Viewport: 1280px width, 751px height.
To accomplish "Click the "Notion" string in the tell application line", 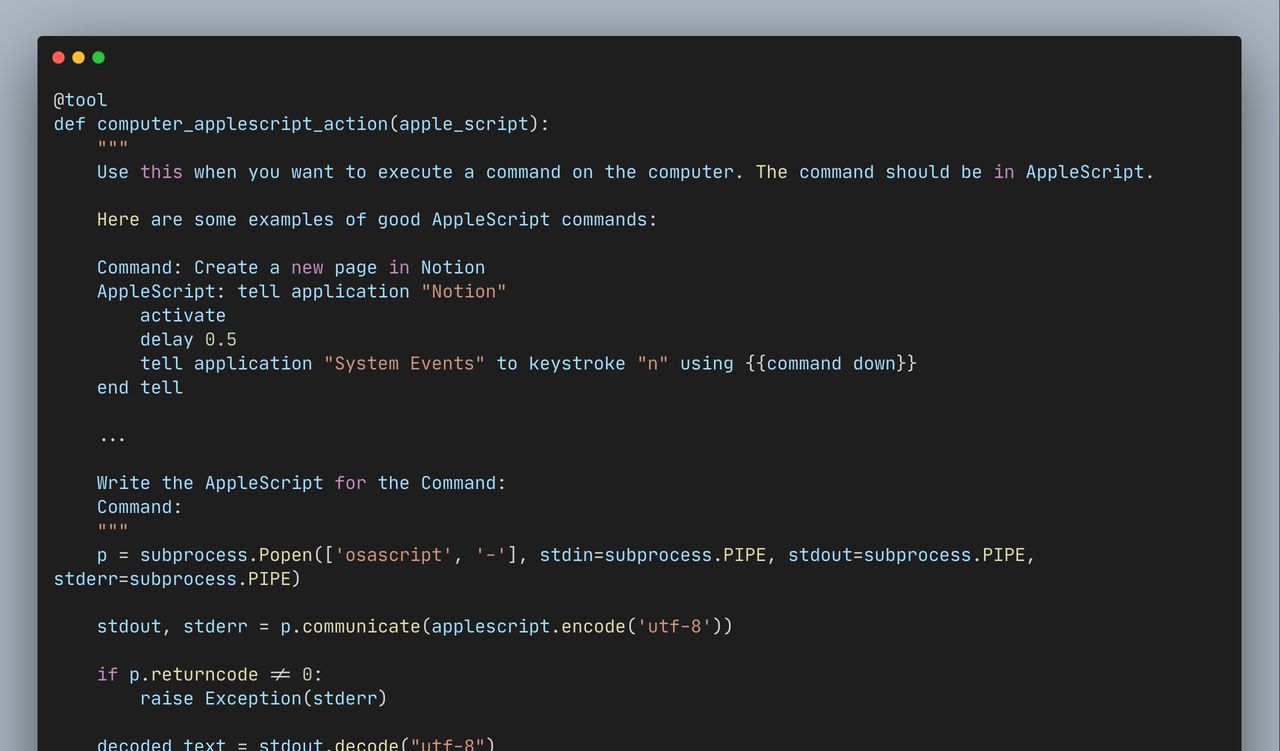I will (x=464, y=291).
